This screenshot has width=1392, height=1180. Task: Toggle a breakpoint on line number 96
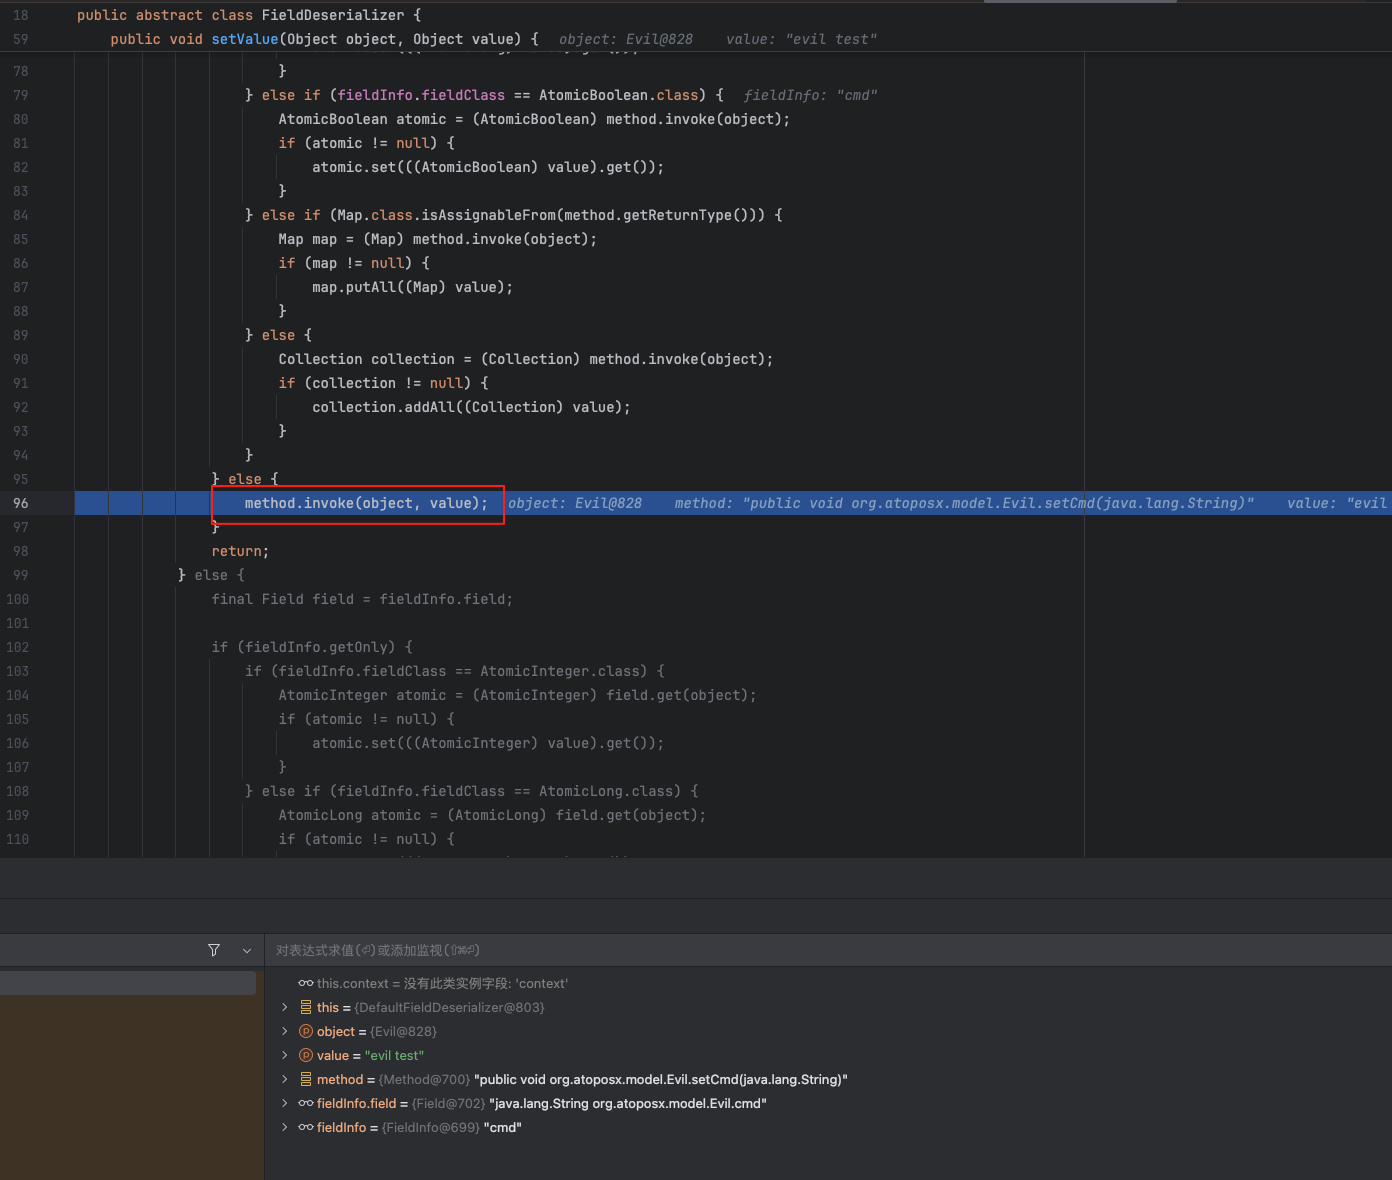coord(21,503)
